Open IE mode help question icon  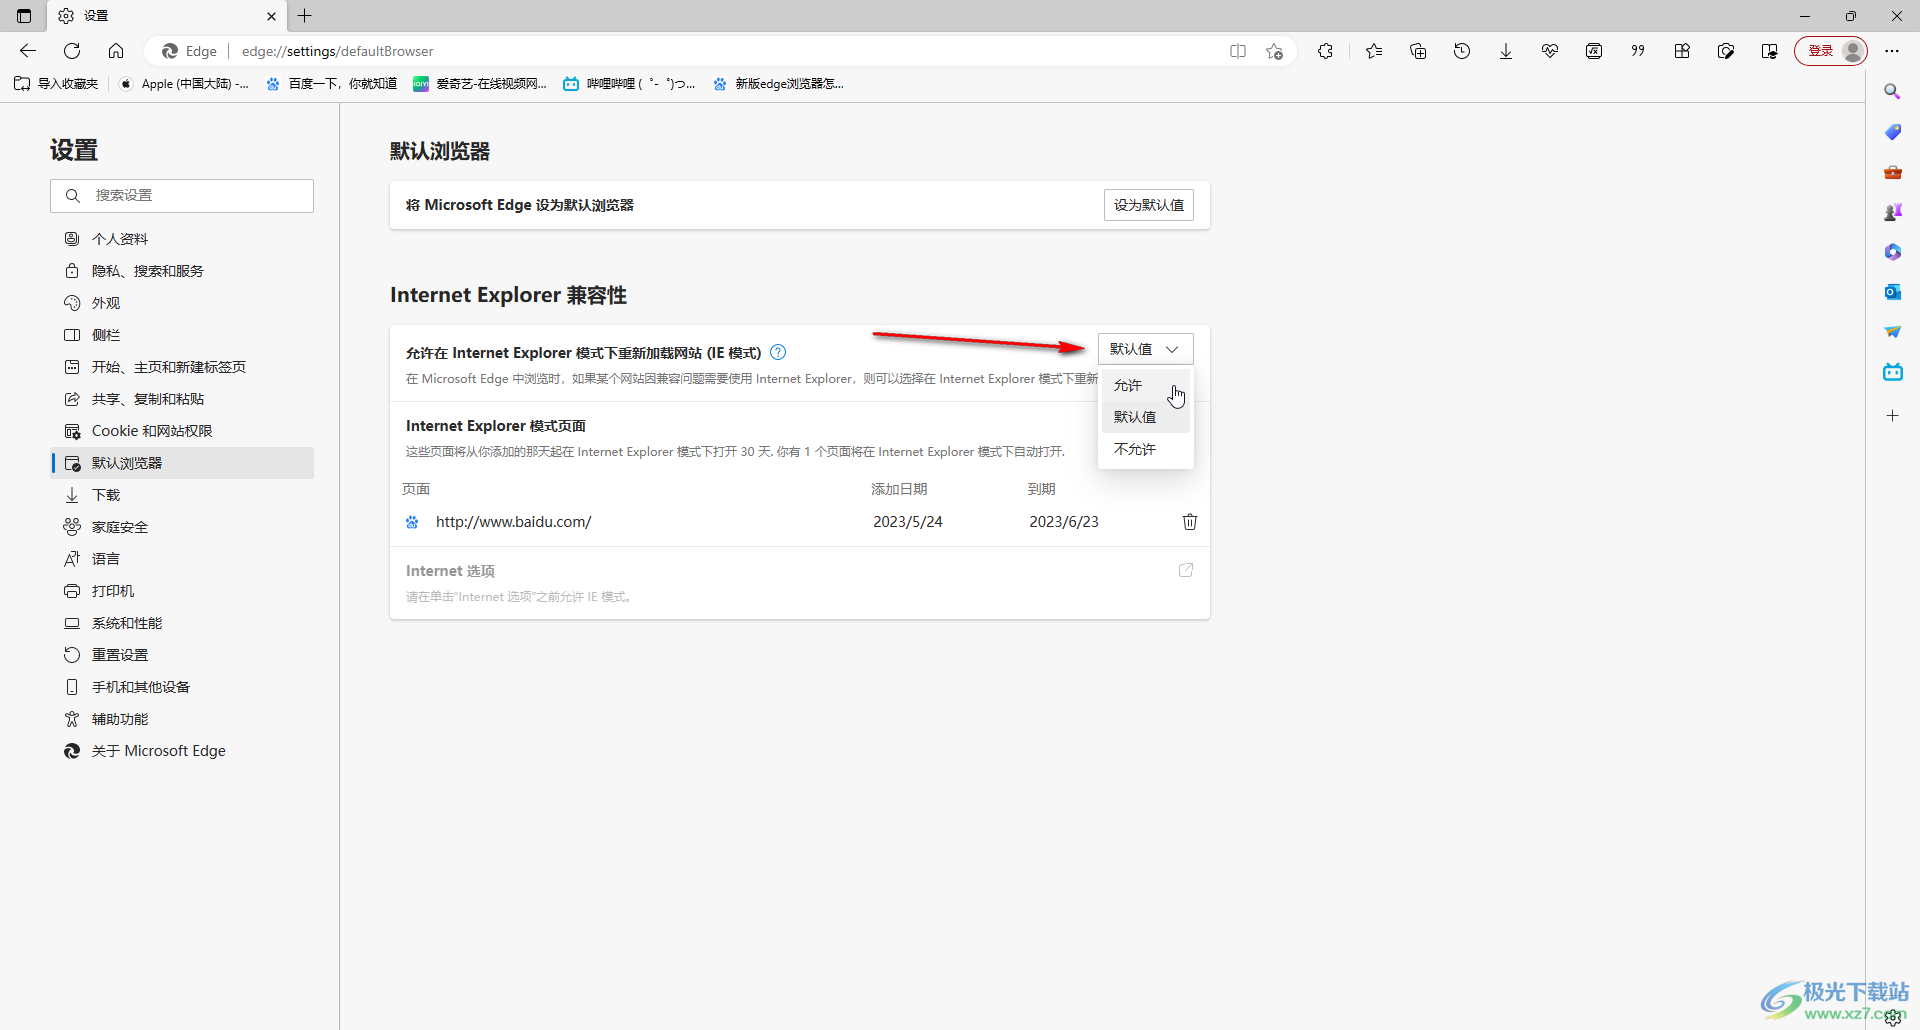[778, 352]
